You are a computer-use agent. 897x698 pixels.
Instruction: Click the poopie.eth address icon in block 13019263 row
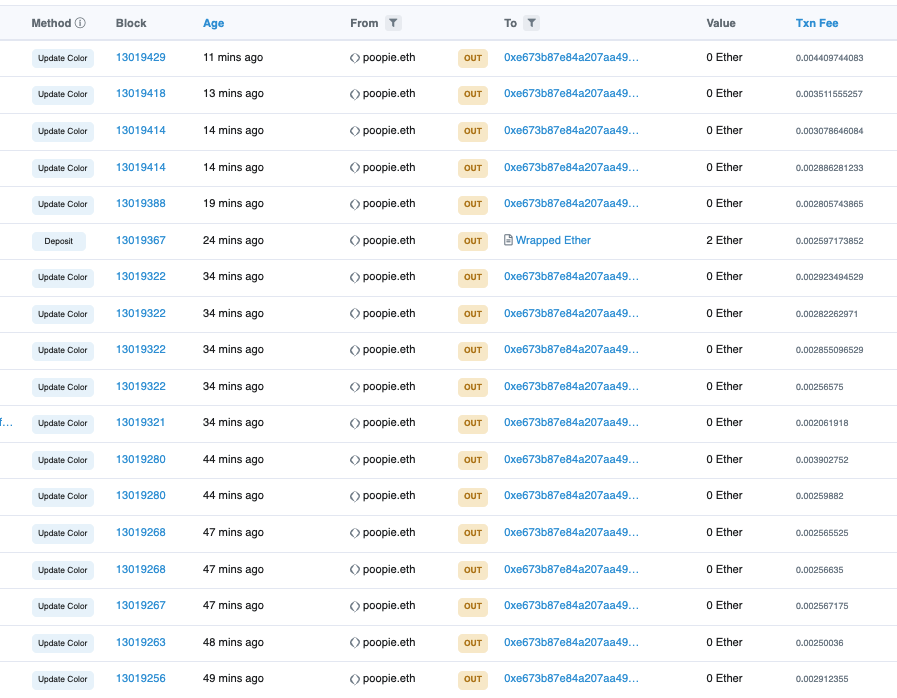[x=355, y=643]
